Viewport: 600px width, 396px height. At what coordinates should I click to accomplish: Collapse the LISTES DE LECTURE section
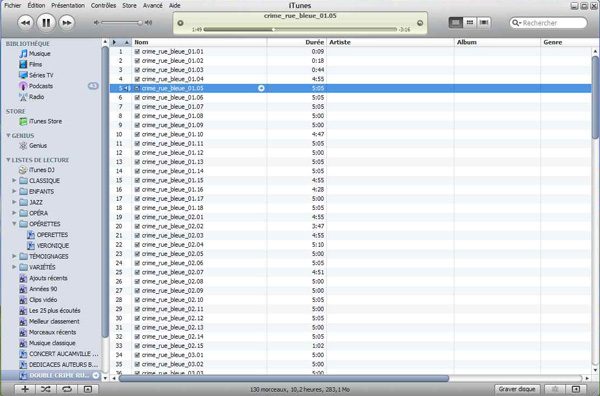8,160
